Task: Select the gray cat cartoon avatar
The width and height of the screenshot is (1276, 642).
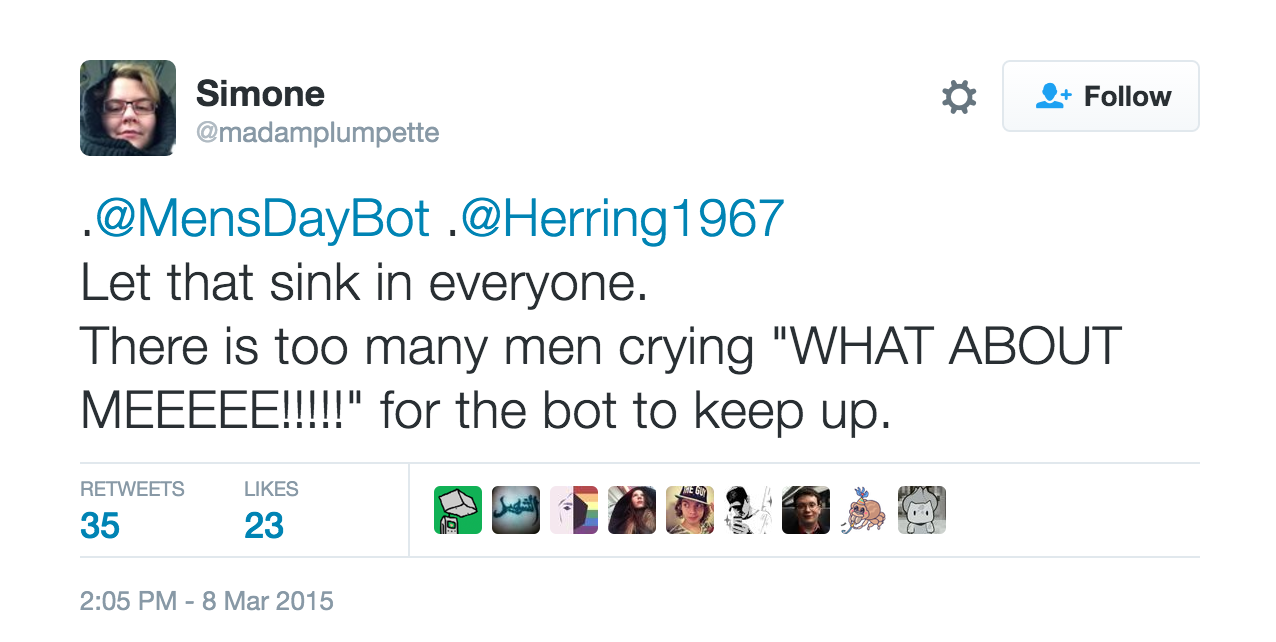Action: point(922,510)
